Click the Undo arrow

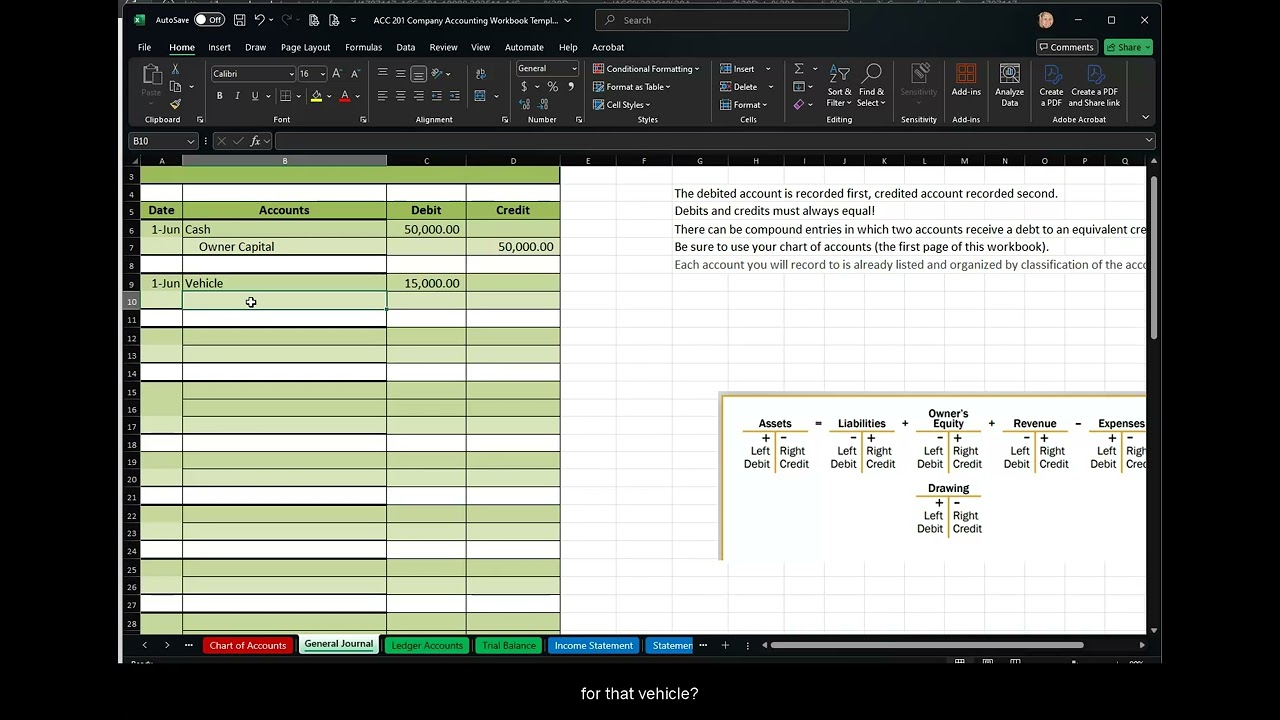(x=260, y=20)
